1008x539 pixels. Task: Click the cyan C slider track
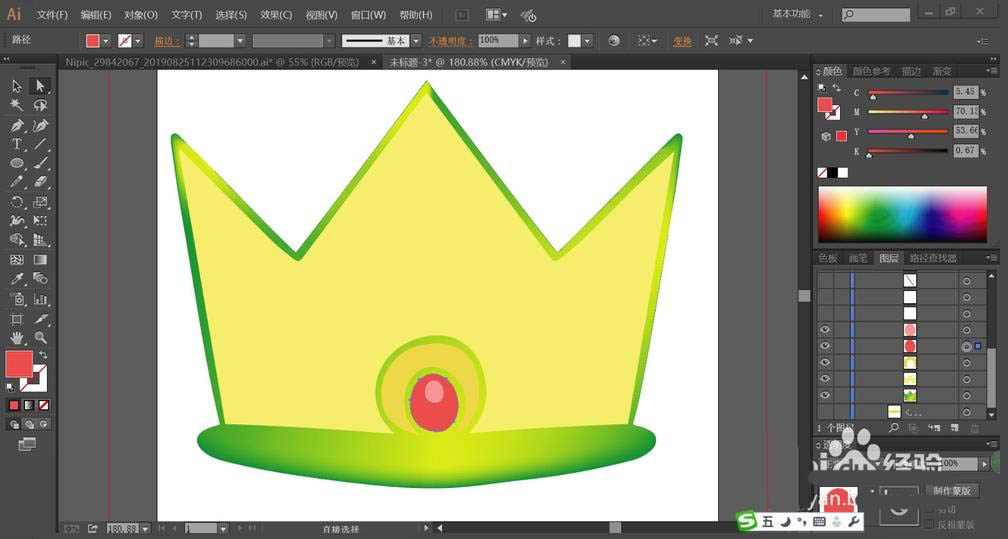[908, 93]
